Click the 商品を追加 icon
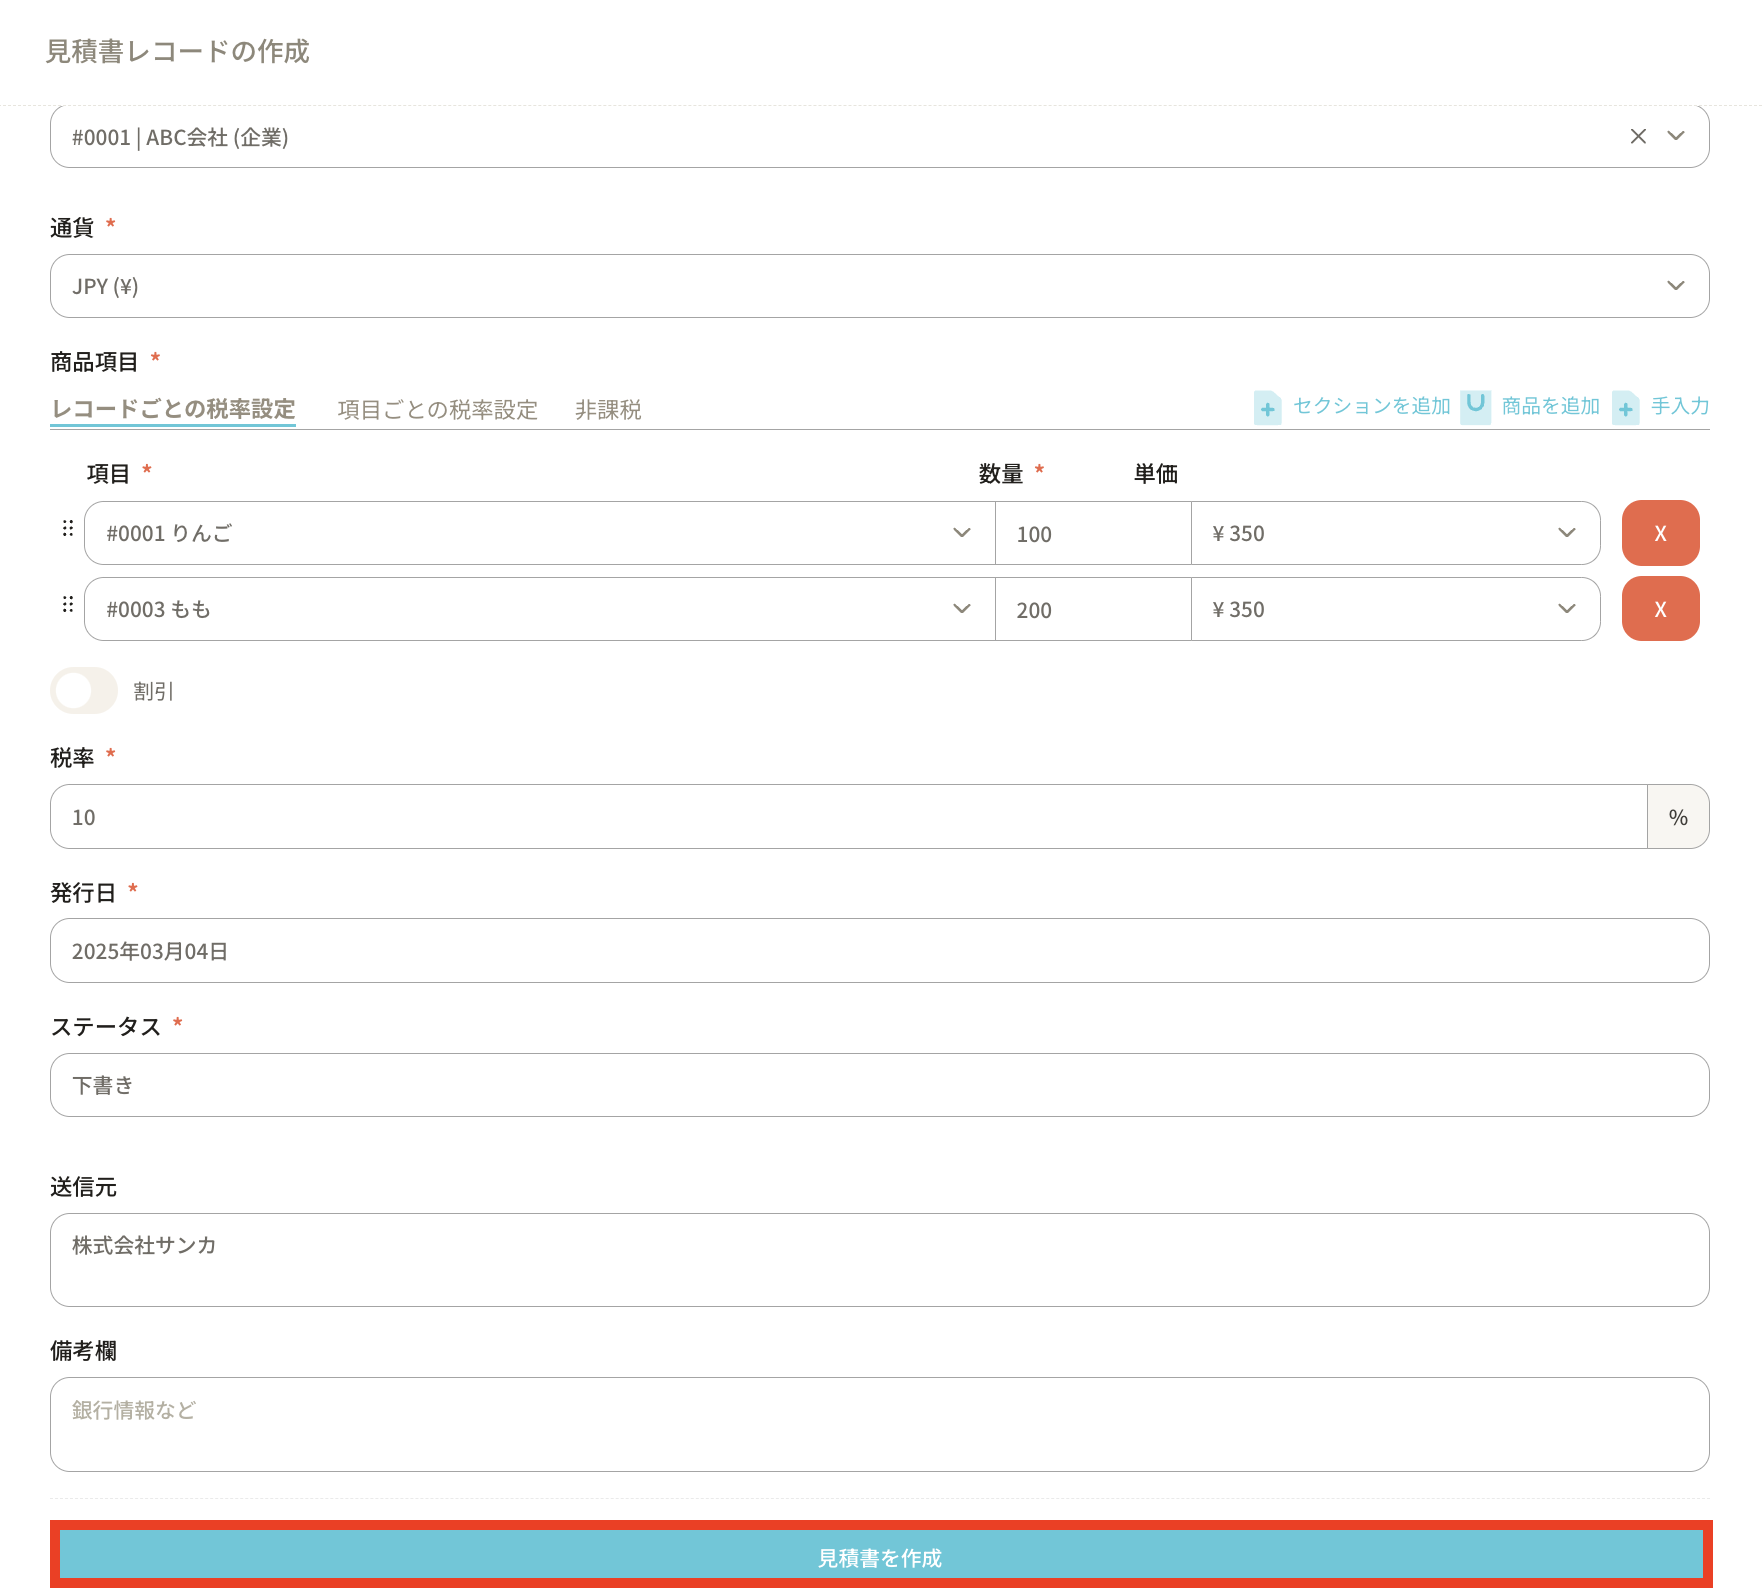This screenshot has height=1588, width=1762. click(1475, 406)
